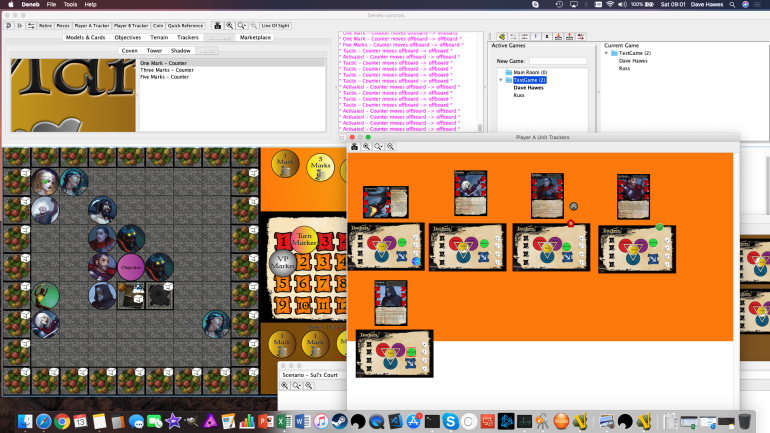The width and height of the screenshot is (770, 433).
Task: Select Main Room in Active Games
Action: pyautogui.click(x=529, y=72)
